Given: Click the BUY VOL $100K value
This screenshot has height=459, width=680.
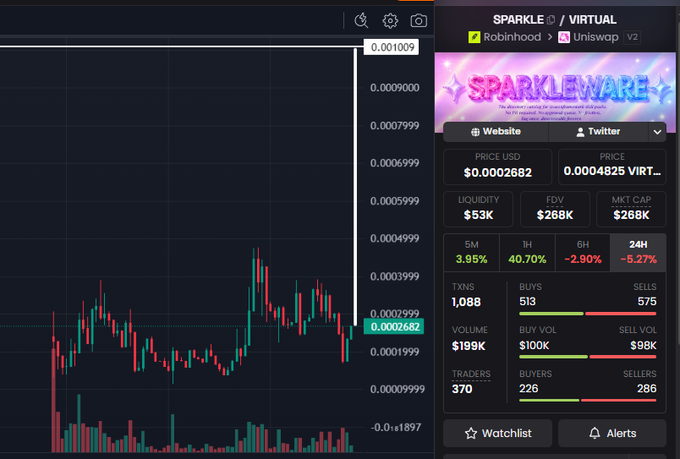Looking at the screenshot, I should [534, 345].
